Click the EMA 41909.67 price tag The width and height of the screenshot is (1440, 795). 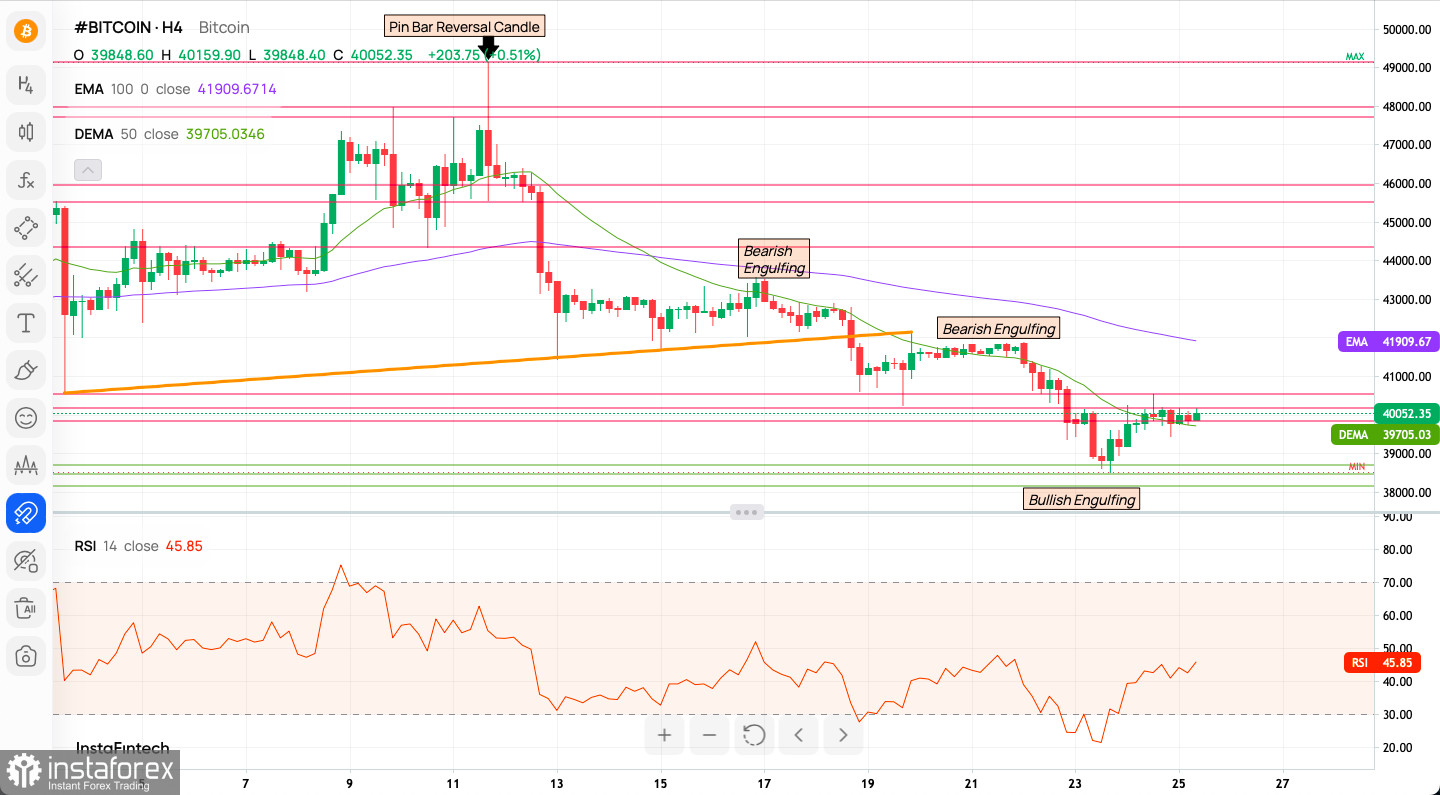click(x=1388, y=341)
